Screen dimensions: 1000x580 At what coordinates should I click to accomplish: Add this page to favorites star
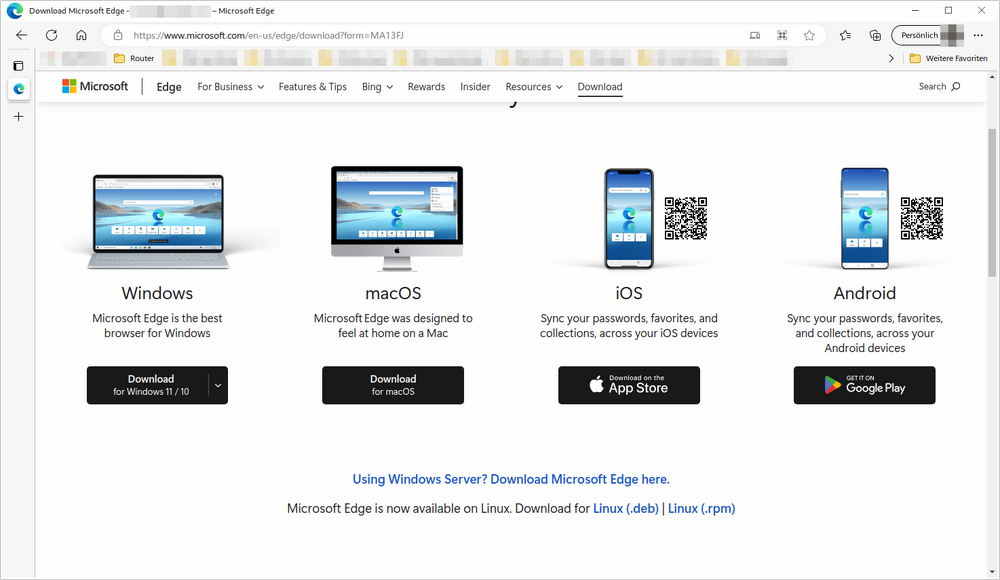(809, 35)
